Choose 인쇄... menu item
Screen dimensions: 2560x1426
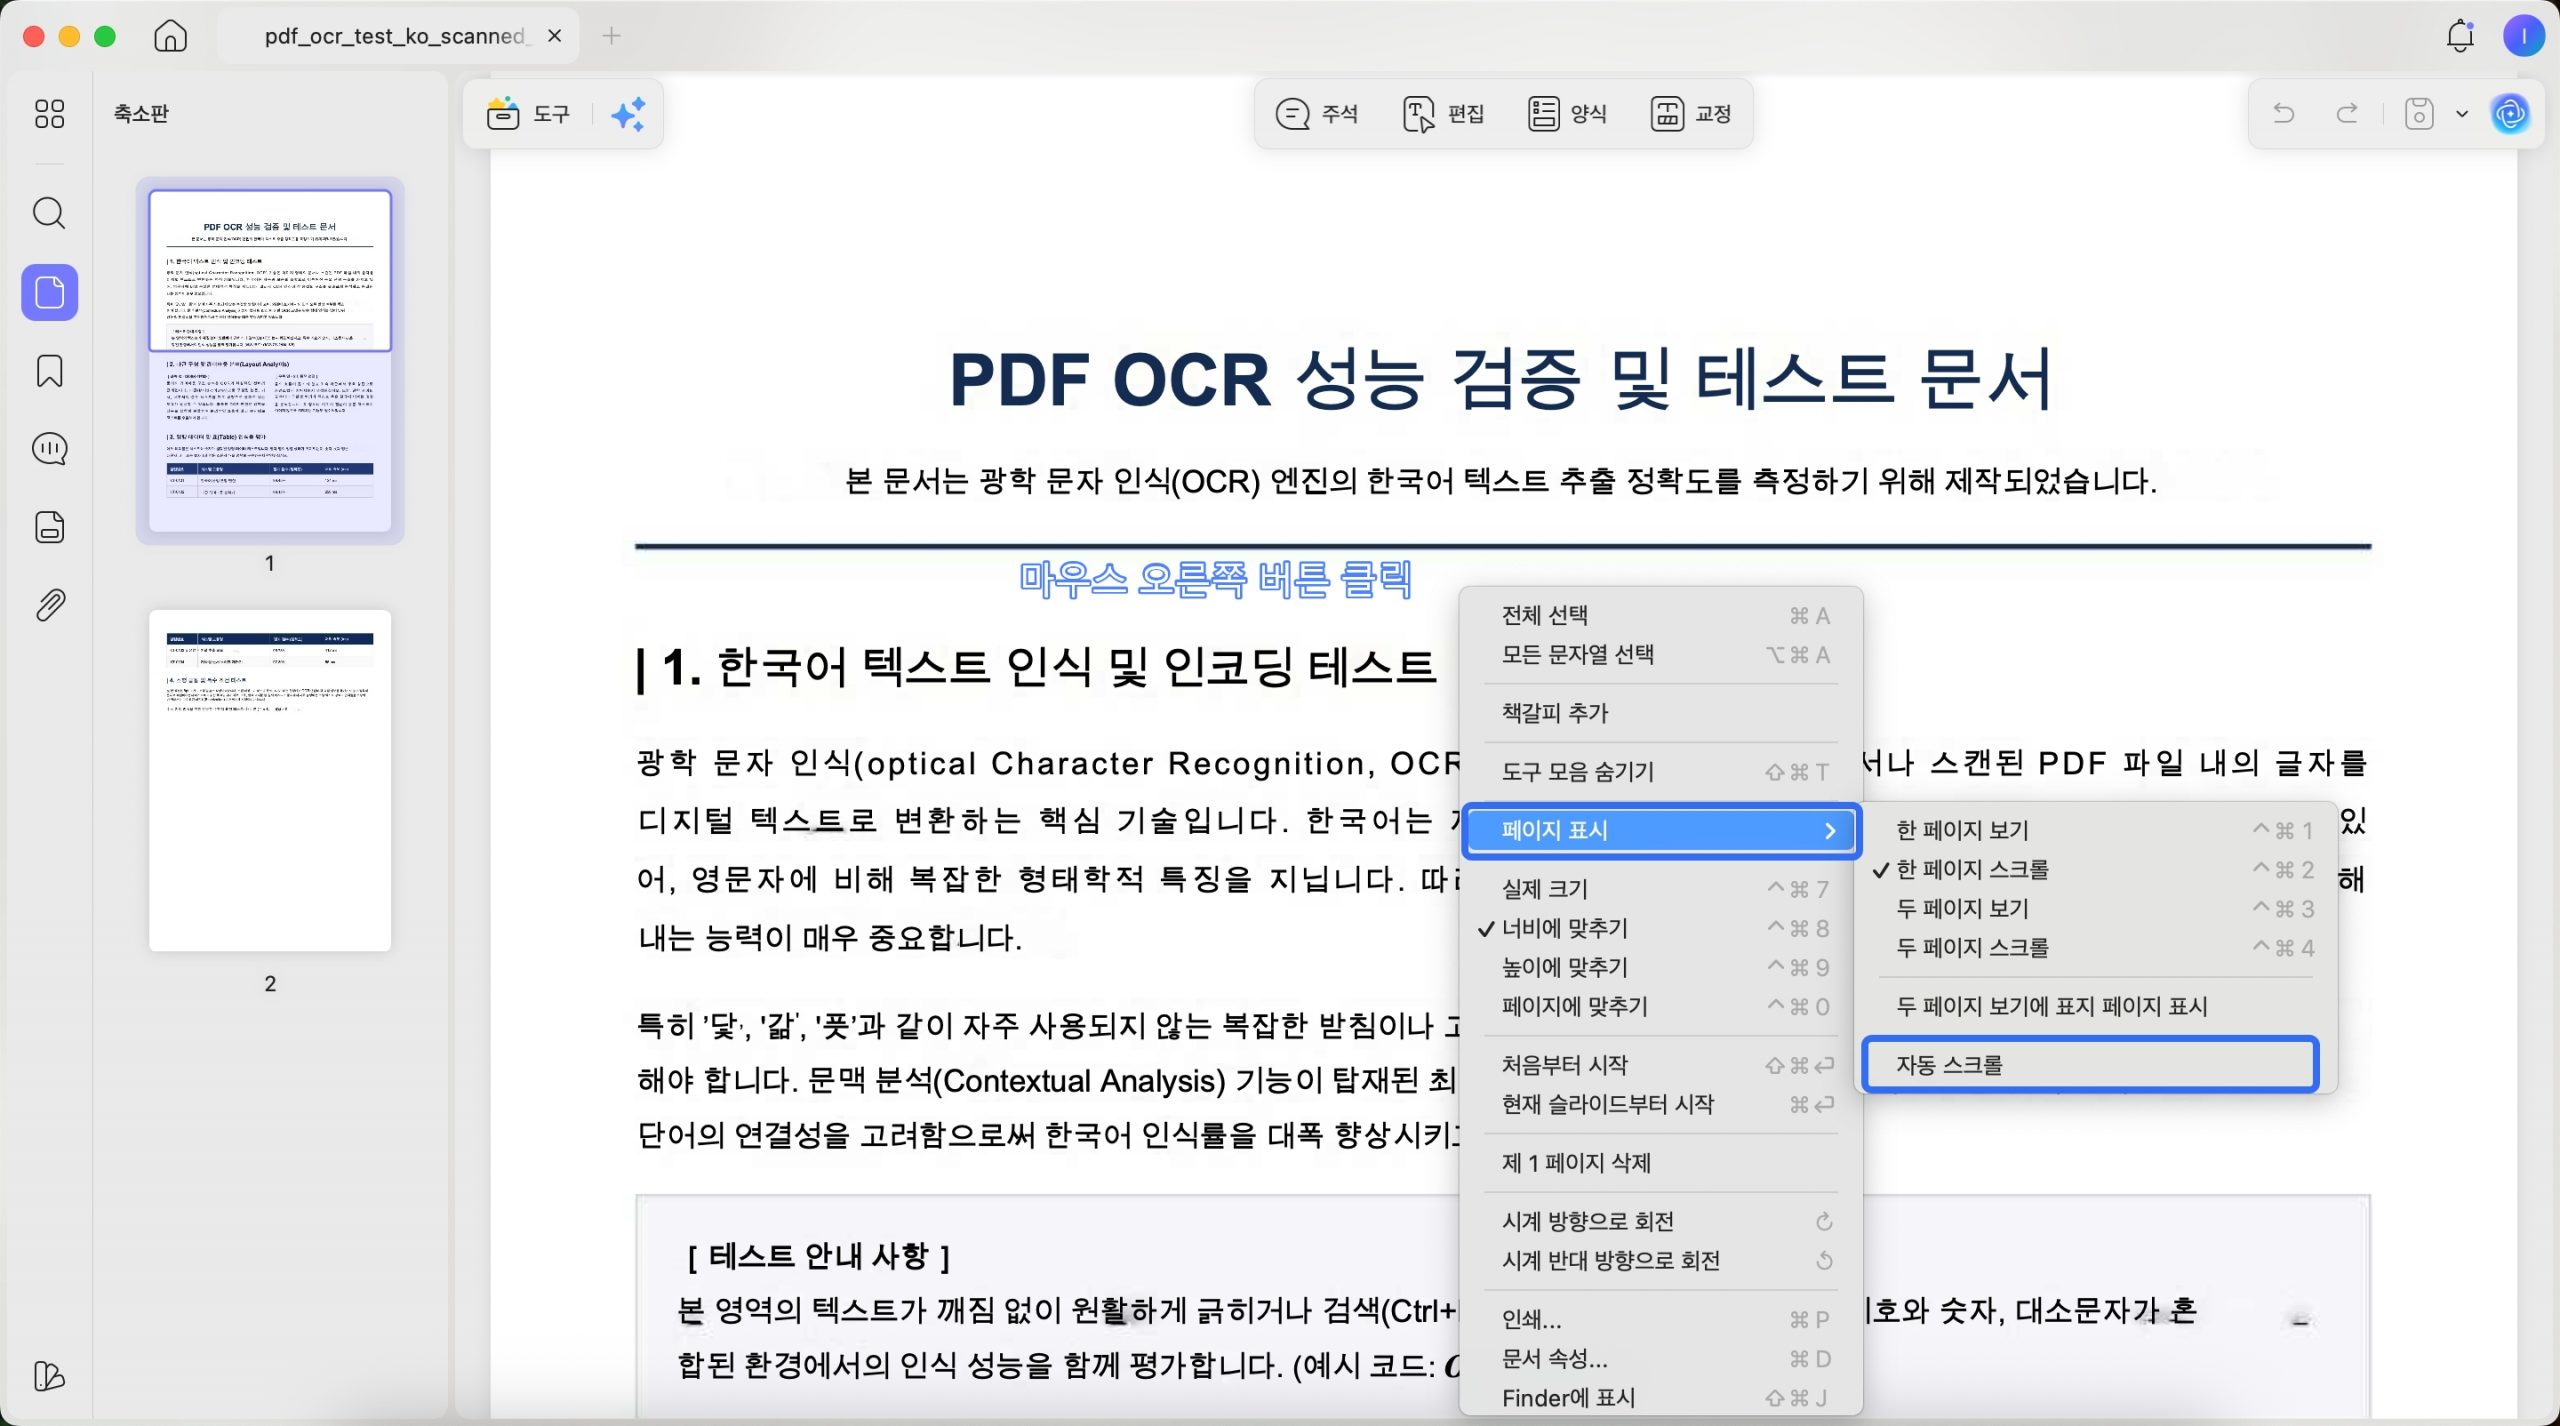pos(1661,1320)
